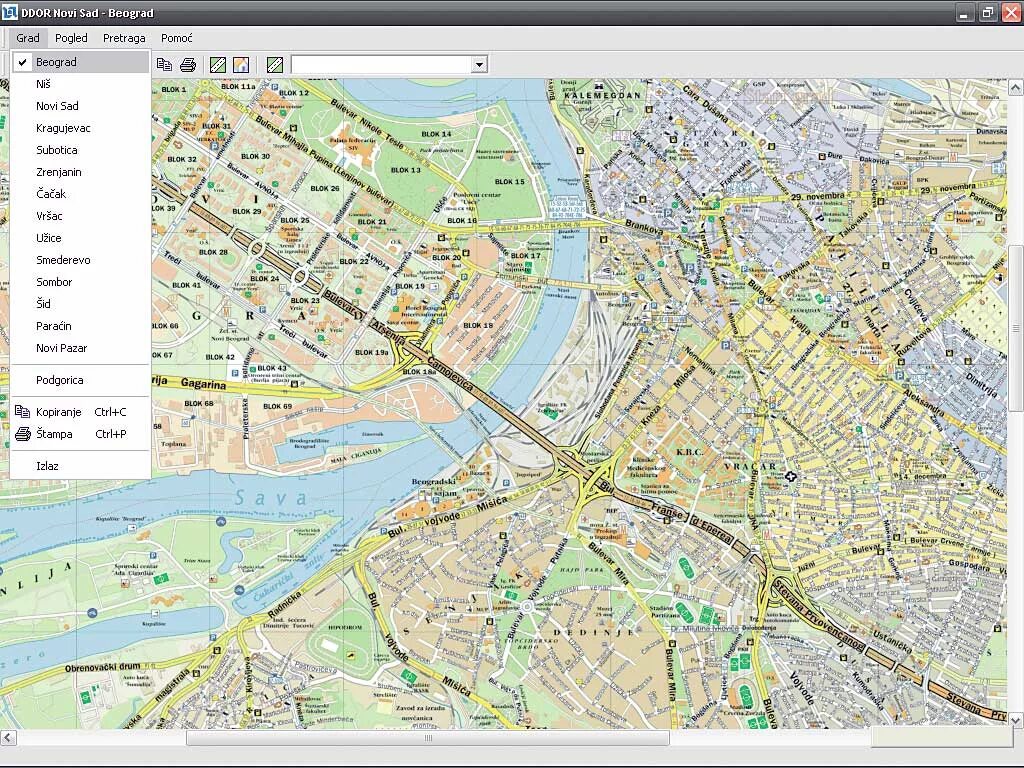Viewport: 1024px width, 768px height.
Task: Select Šid from the city list
Action: 80,304
